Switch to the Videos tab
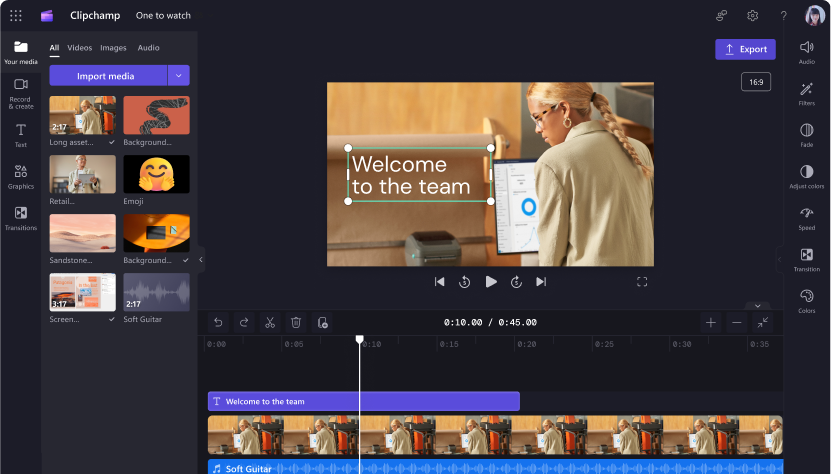This screenshot has width=831, height=474. coord(79,48)
